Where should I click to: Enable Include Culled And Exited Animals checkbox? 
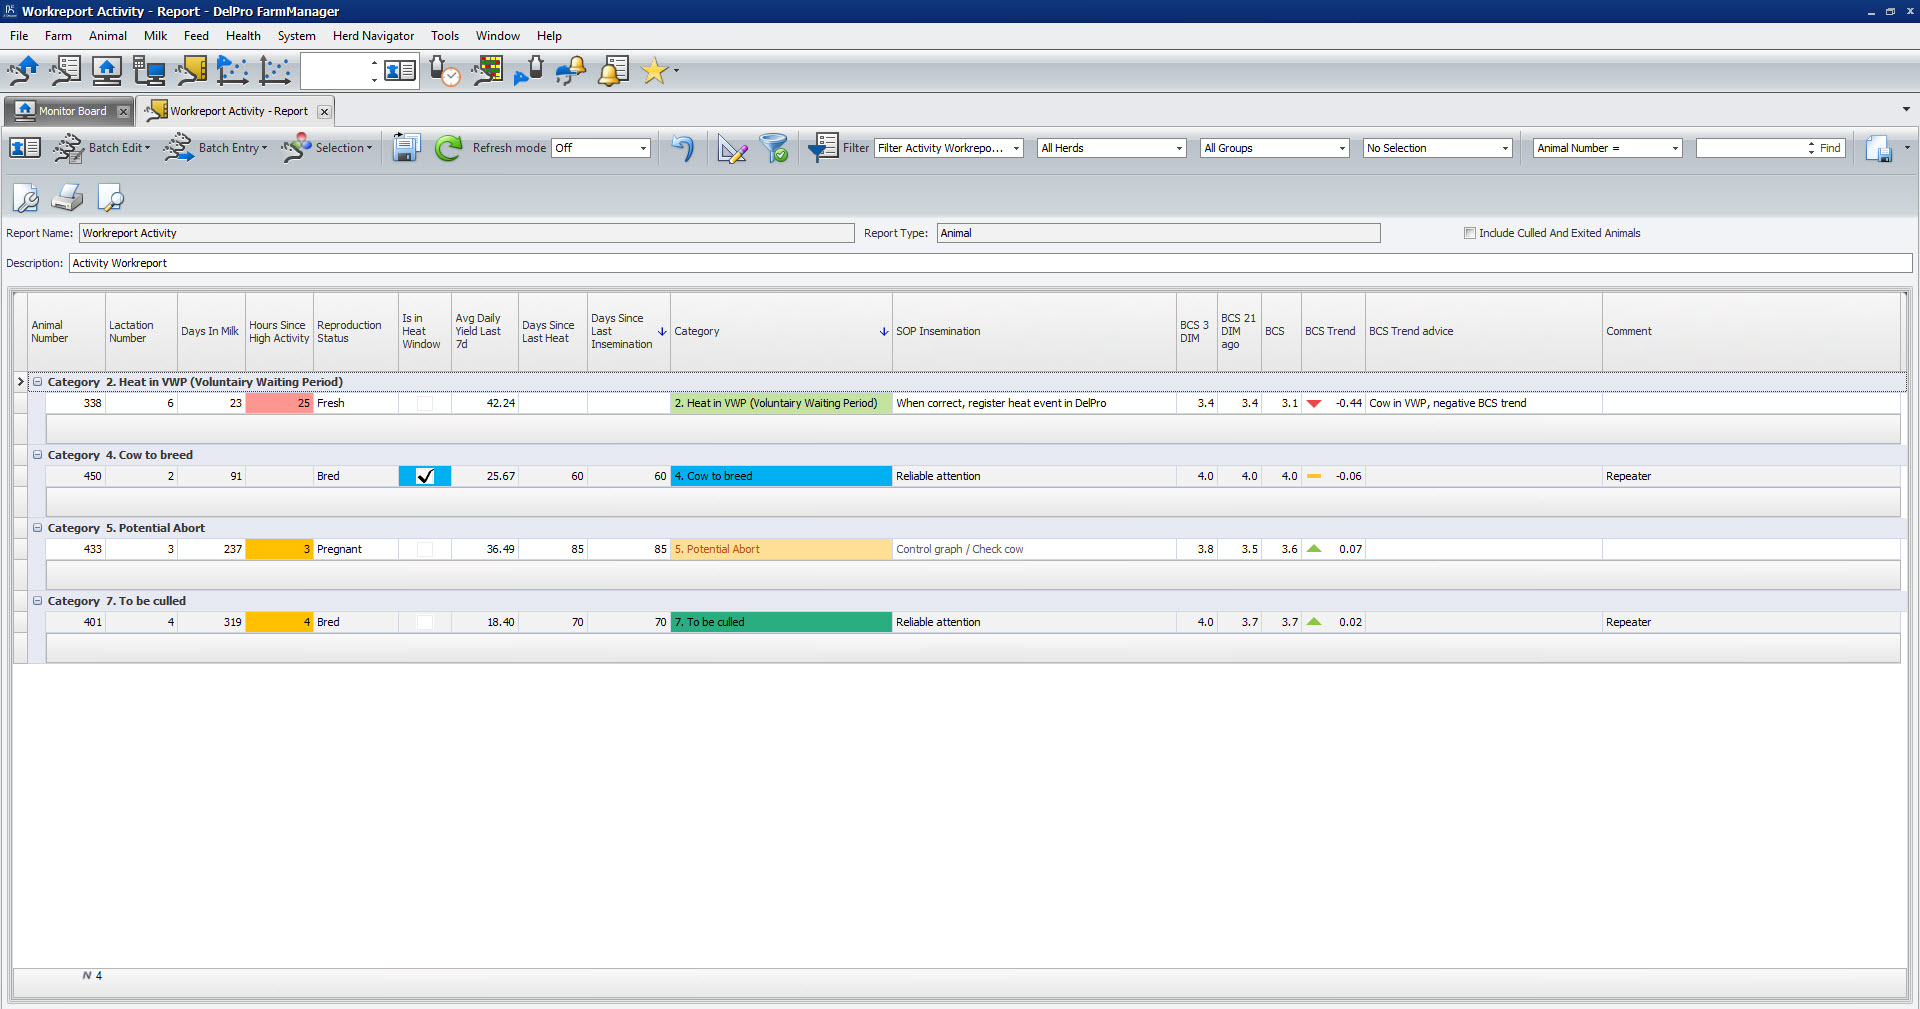[1469, 233]
